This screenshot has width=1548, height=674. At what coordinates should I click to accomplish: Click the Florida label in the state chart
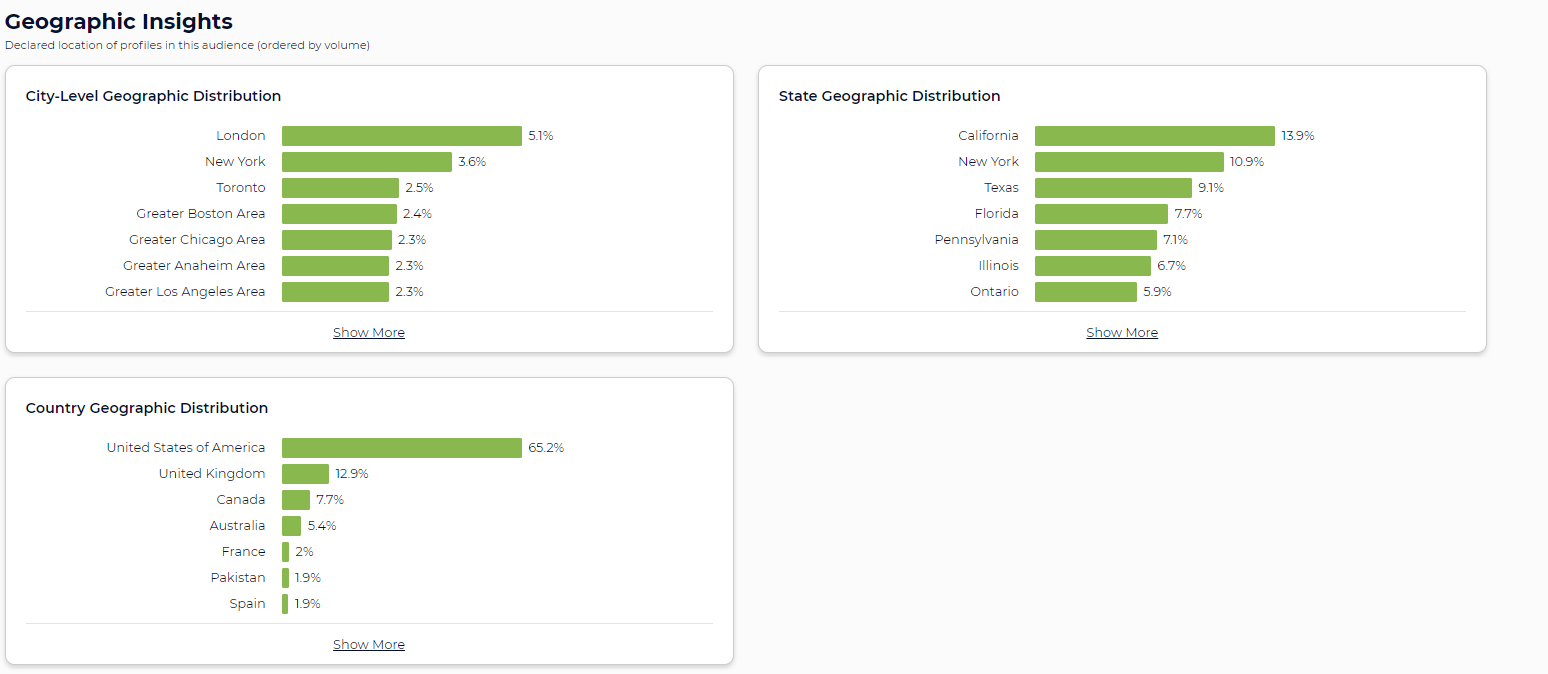[x=997, y=213]
